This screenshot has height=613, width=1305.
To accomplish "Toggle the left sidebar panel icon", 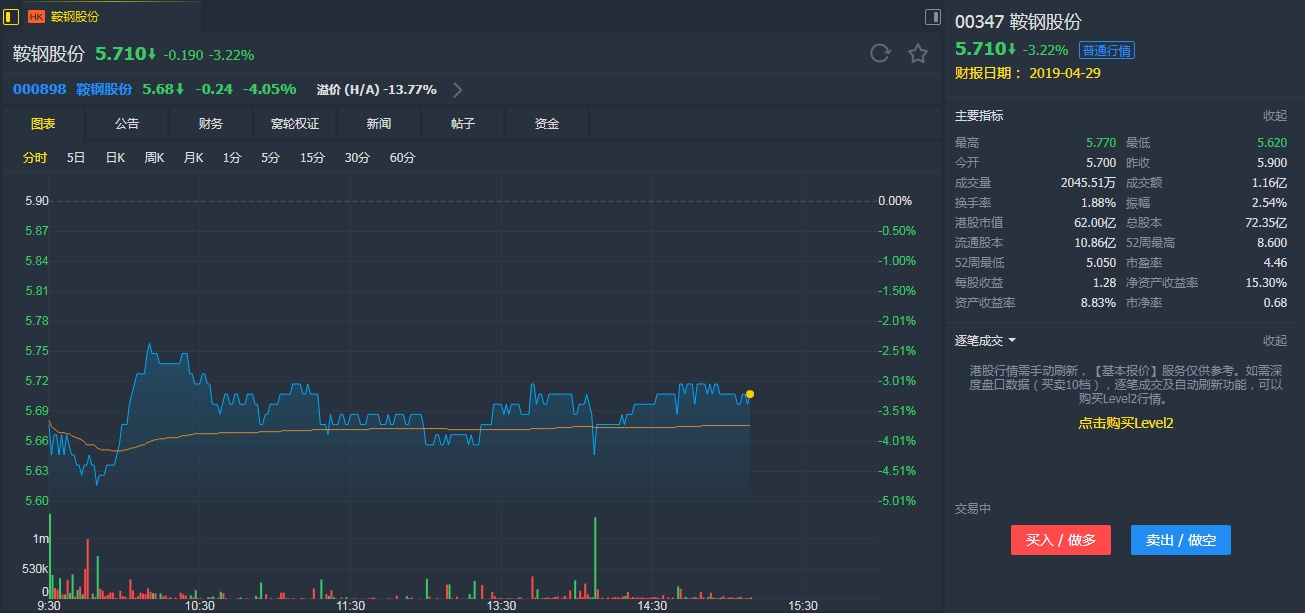I will [x=12, y=16].
